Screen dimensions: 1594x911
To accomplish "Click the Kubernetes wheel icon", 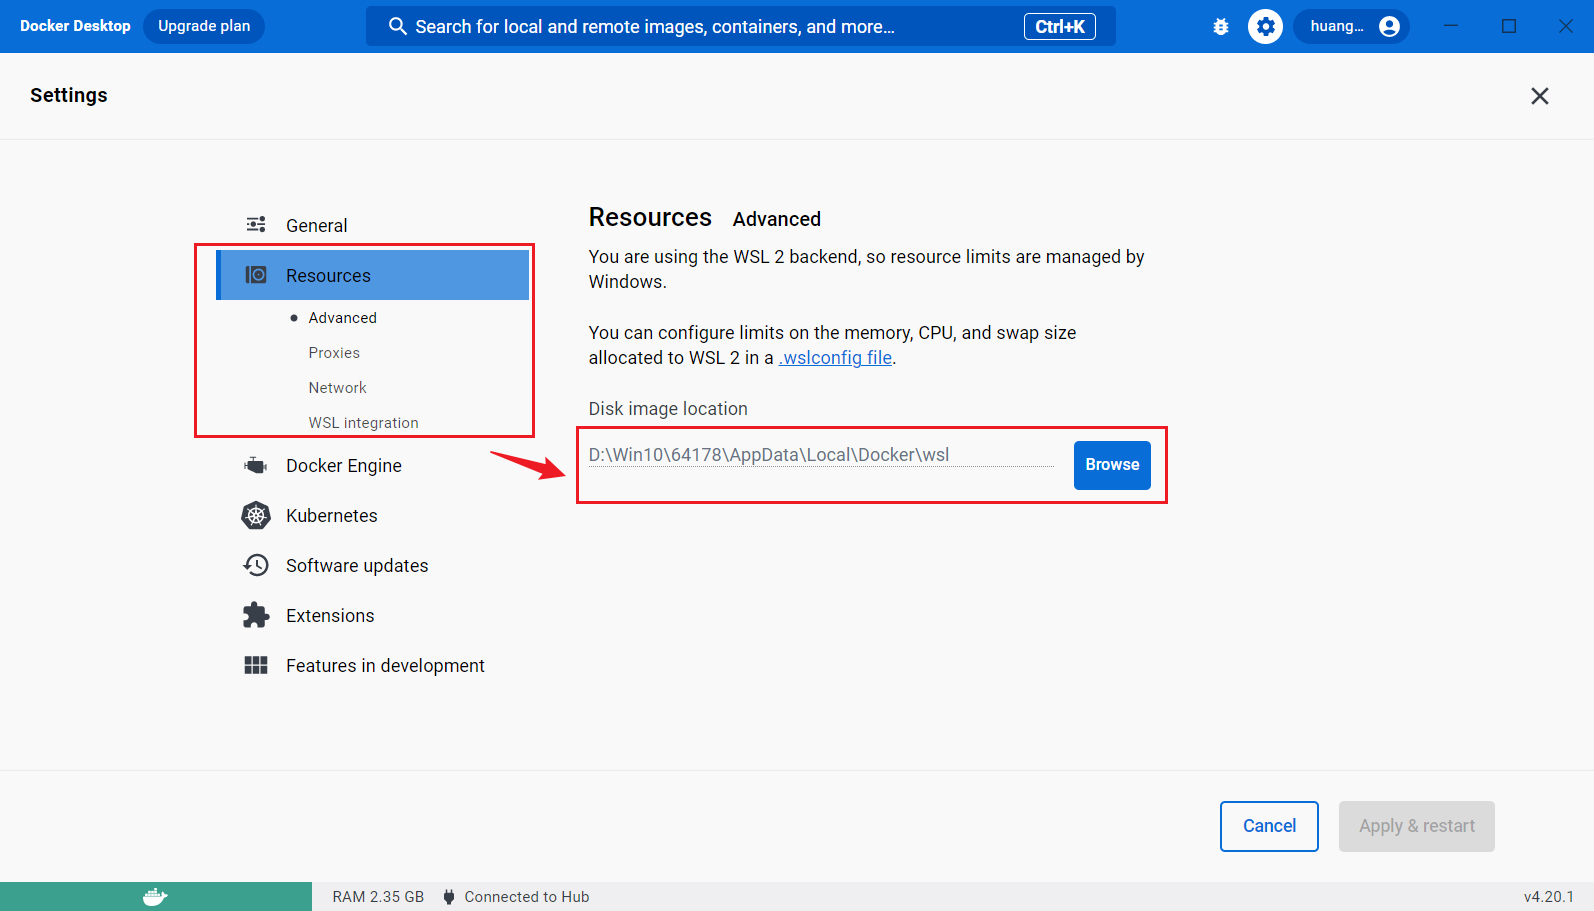I will pyautogui.click(x=256, y=515).
